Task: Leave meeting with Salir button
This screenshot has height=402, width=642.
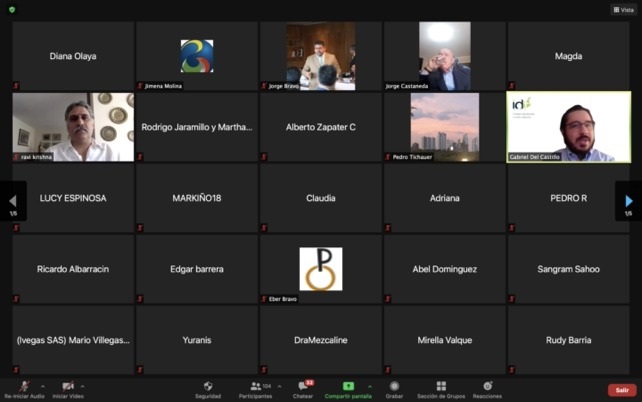Action: click(x=622, y=390)
